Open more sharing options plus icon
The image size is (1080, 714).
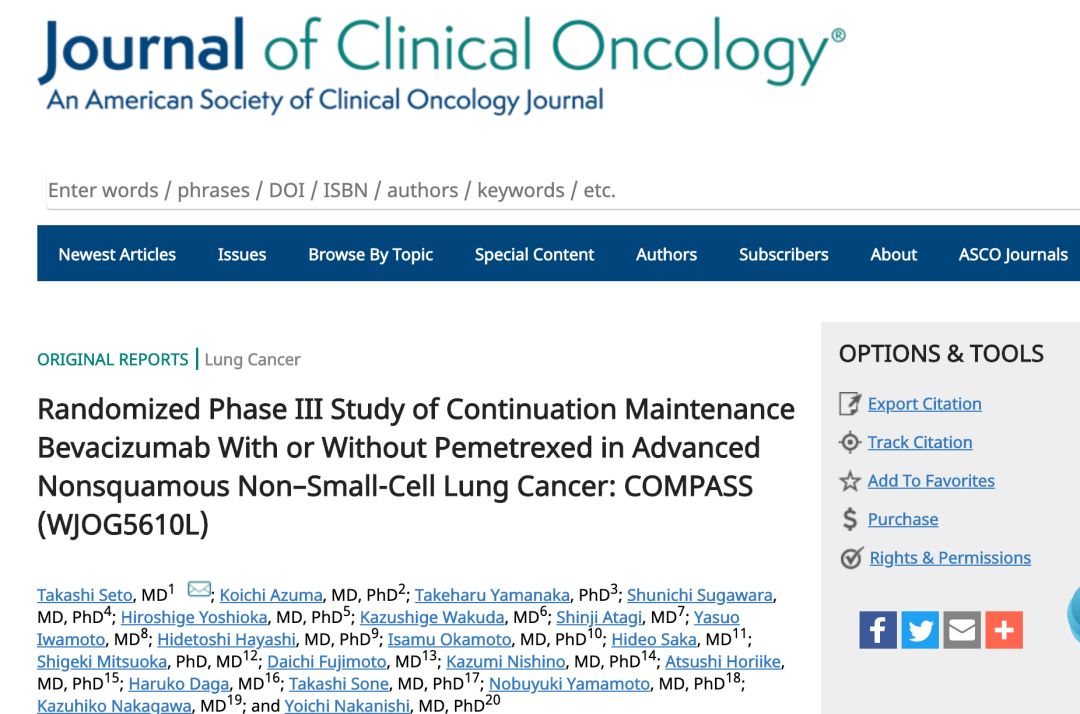(1004, 630)
